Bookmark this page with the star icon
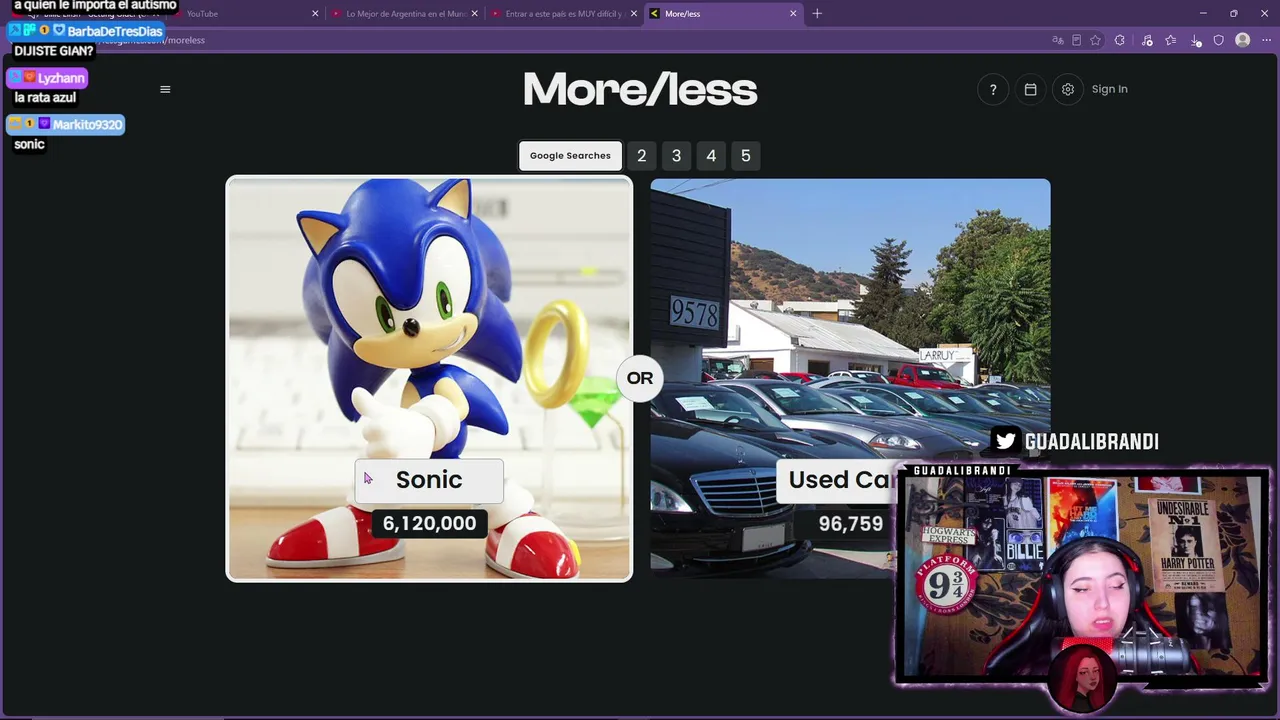 1096,40
